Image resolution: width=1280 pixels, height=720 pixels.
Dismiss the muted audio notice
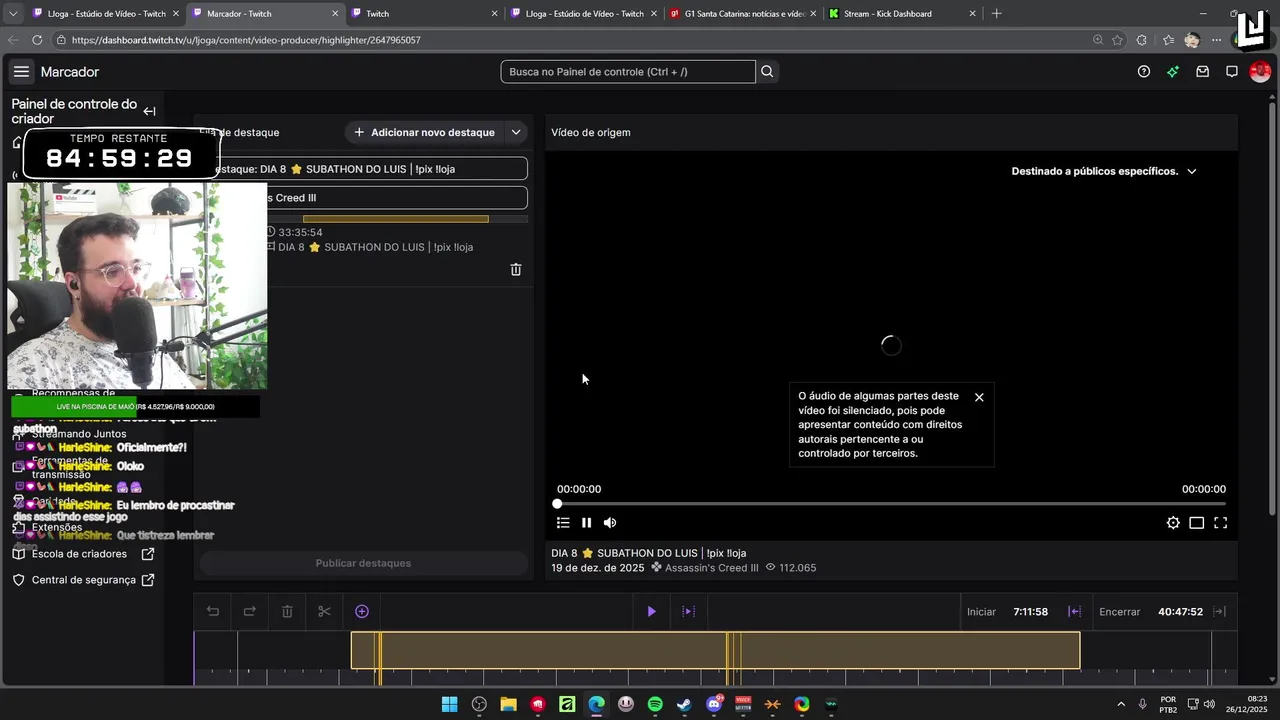[979, 397]
